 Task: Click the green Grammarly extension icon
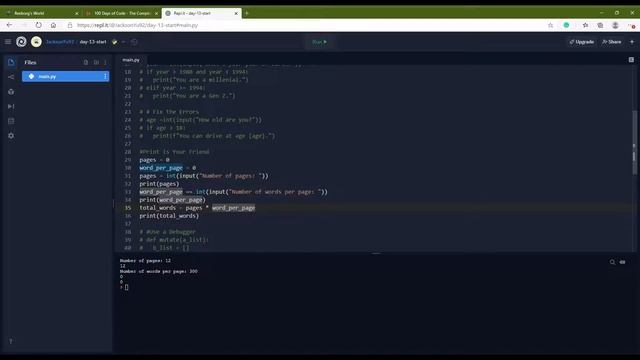tap(567, 25)
